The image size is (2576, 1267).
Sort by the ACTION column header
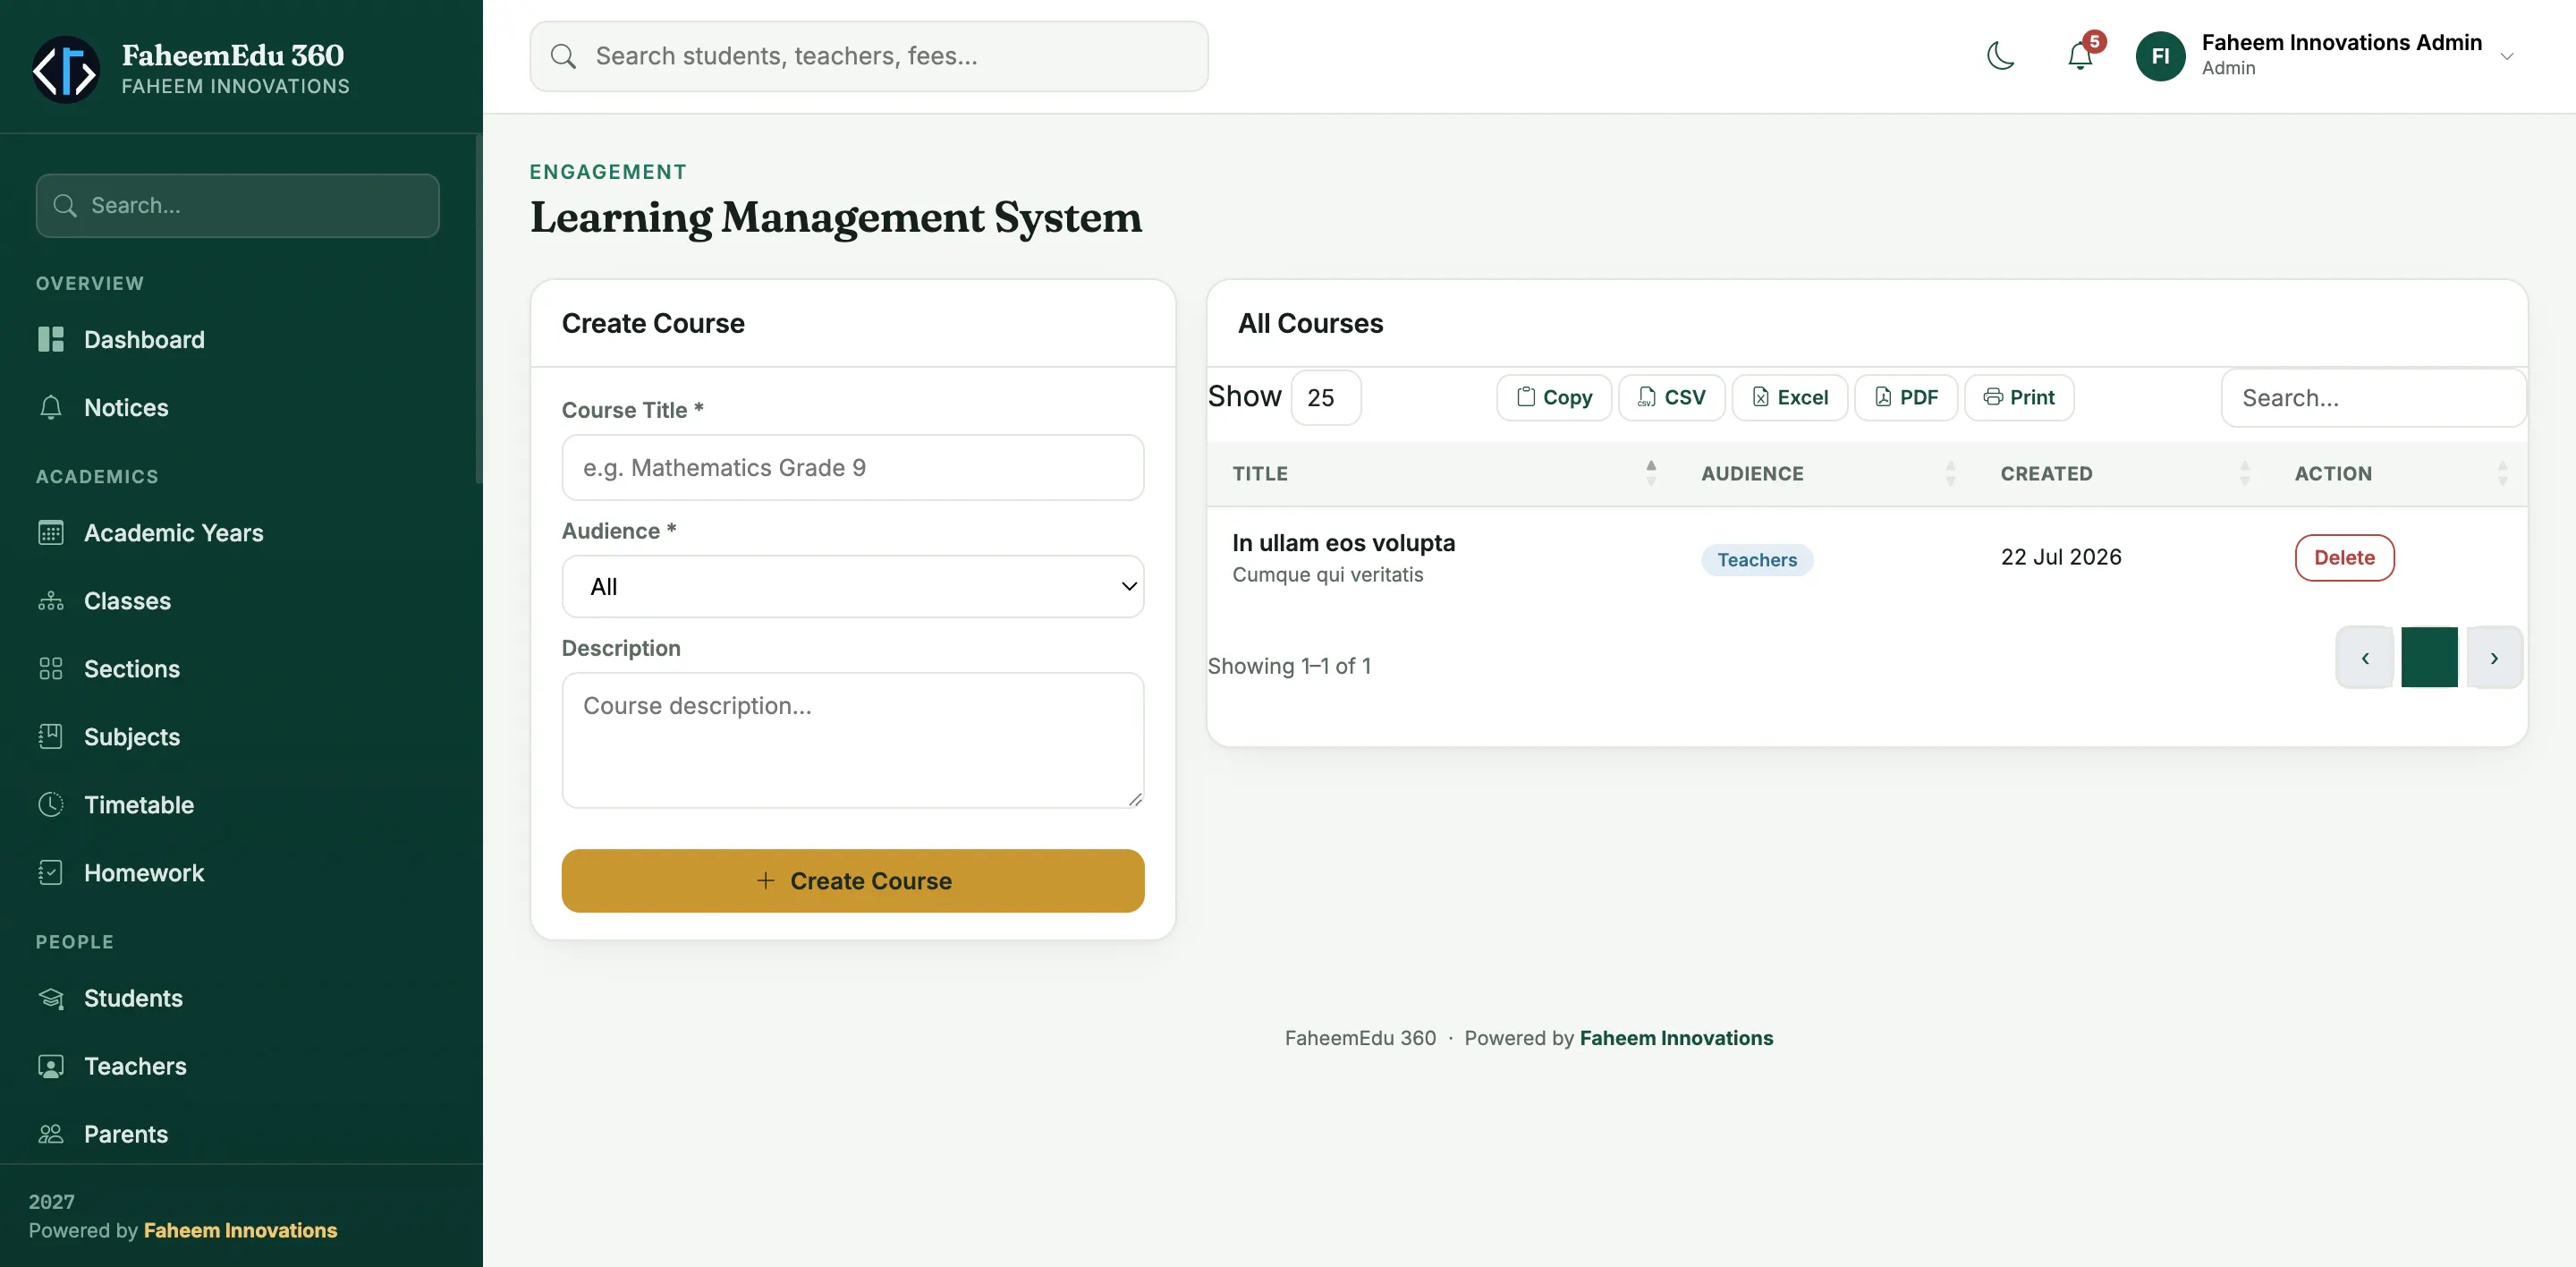(x=2400, y=474)
